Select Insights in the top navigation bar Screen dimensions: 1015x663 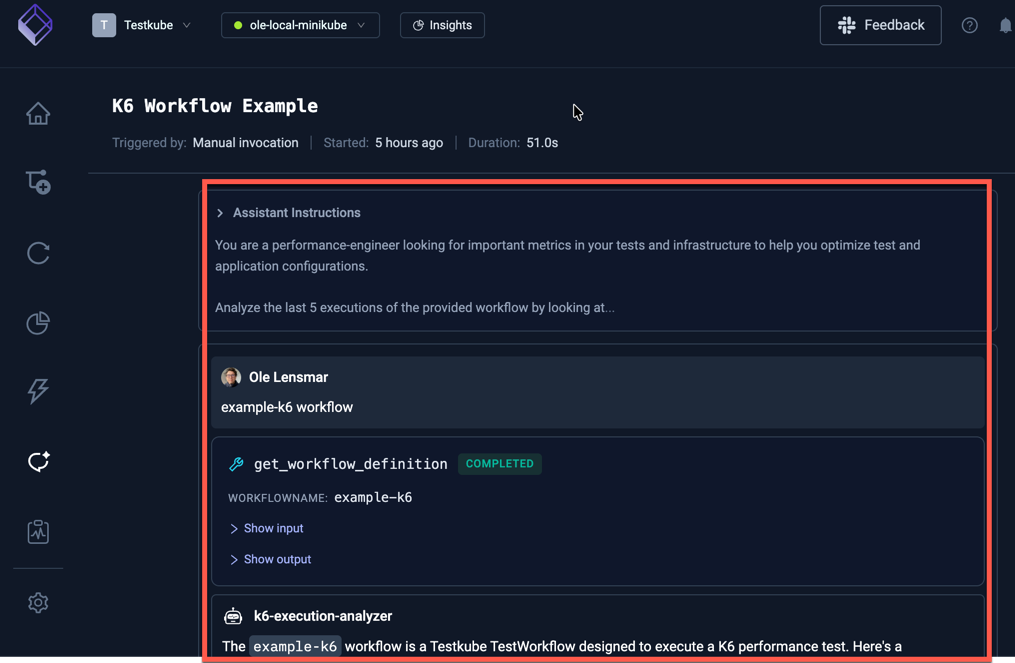coord(441,25)
